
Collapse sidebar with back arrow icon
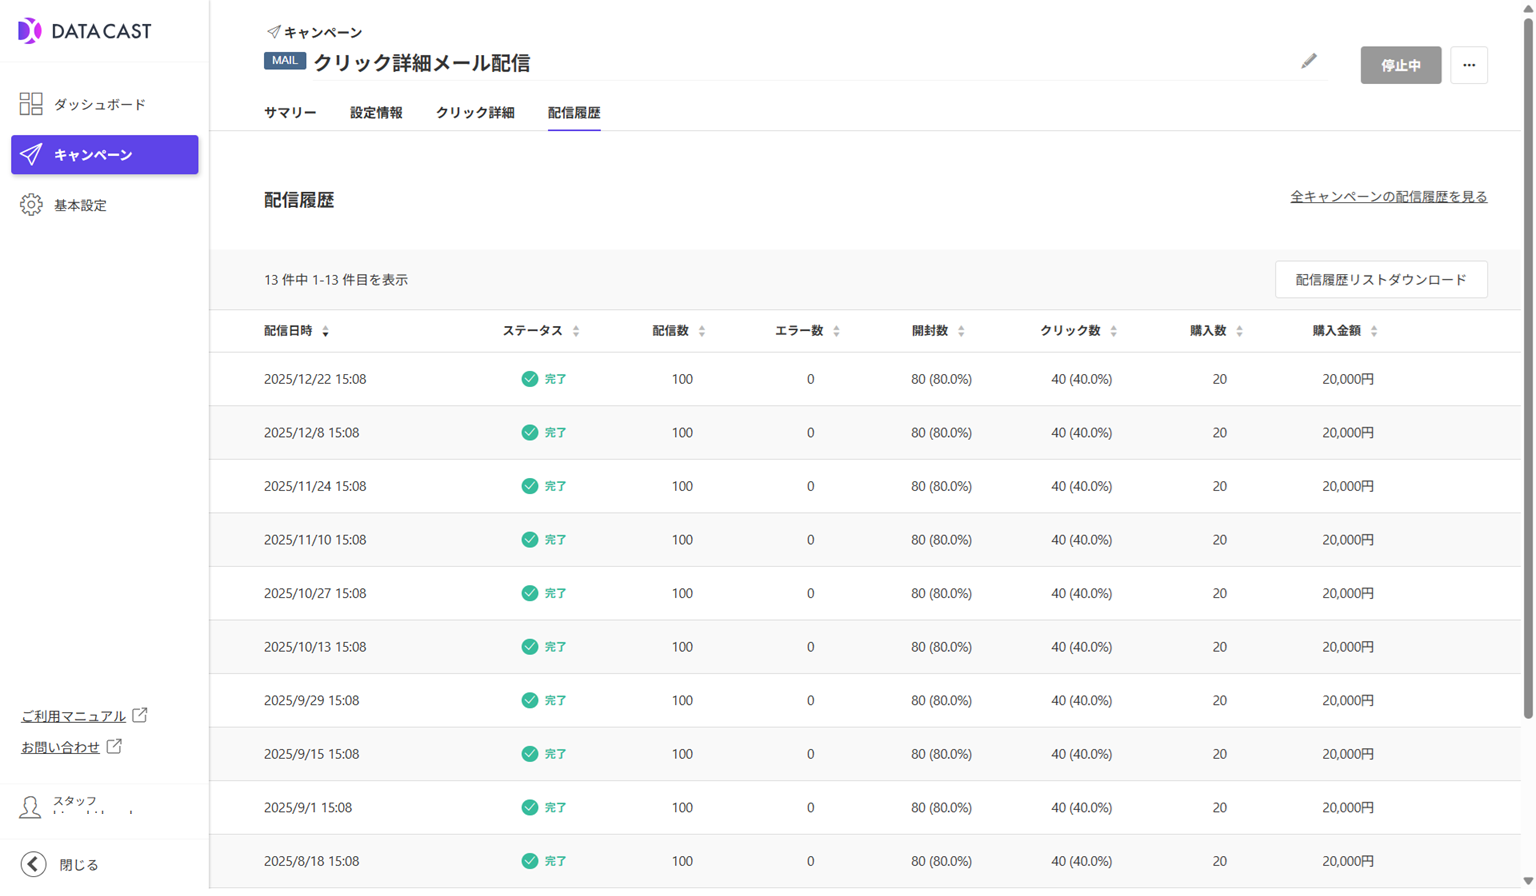tap(33, 864)
